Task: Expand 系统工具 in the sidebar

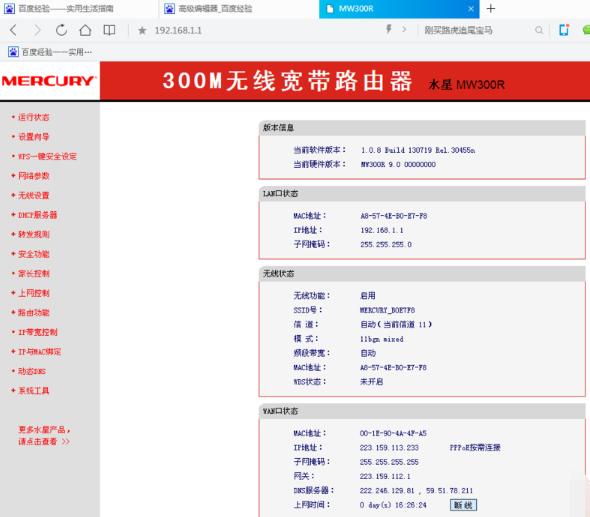Action: pos(33,391)
